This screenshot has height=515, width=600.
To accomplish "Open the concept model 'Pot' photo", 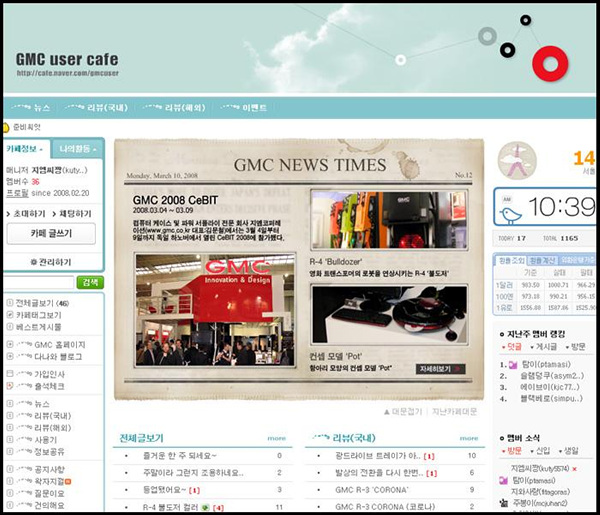I will 389,315.
